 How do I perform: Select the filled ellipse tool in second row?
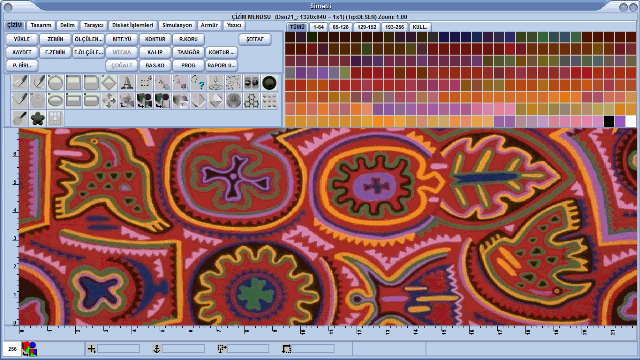click(x=56, y=100)
